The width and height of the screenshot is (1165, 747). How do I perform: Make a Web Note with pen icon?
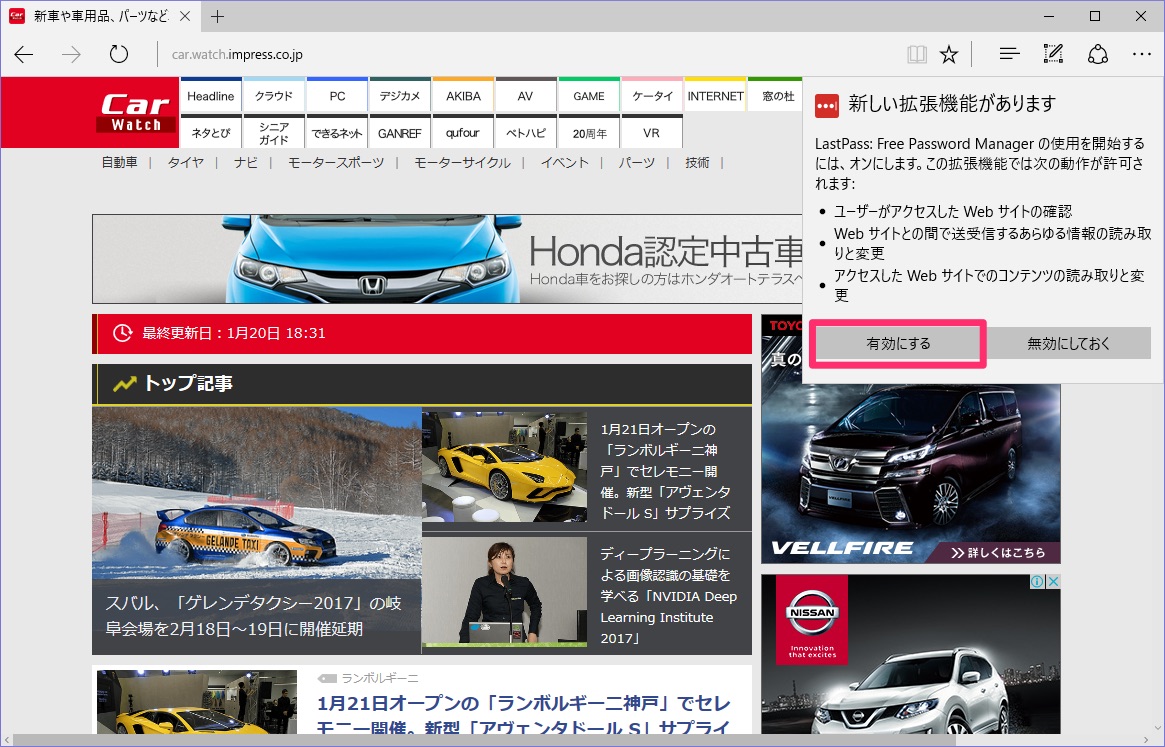point(1053,54)
